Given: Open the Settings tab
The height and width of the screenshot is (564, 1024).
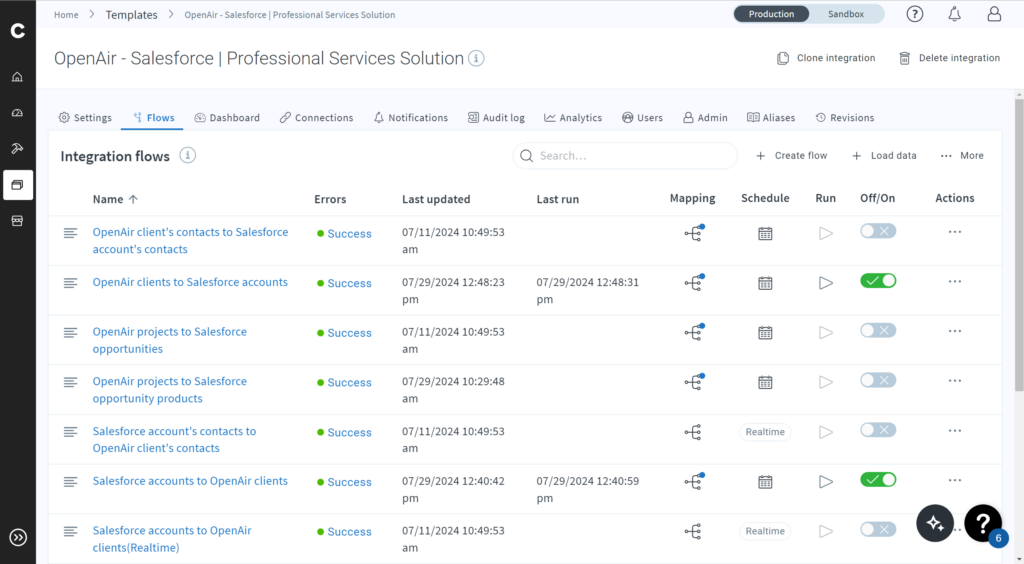Looking at the screenshot, I should pyautogui.click(x=85, y=118).
